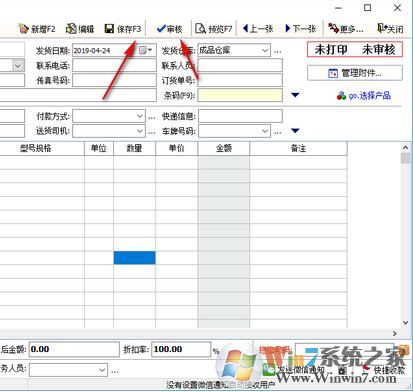Open the 发货日期 calendar picker

146,50
